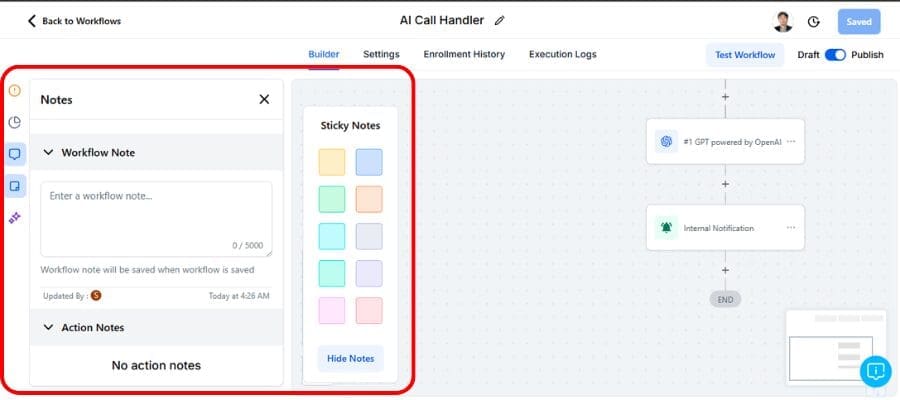Open options menu for GPT powered by OpenAI
Image resolution: width=900 pixels, height=400 pixels.
click(x=791, y=142)
